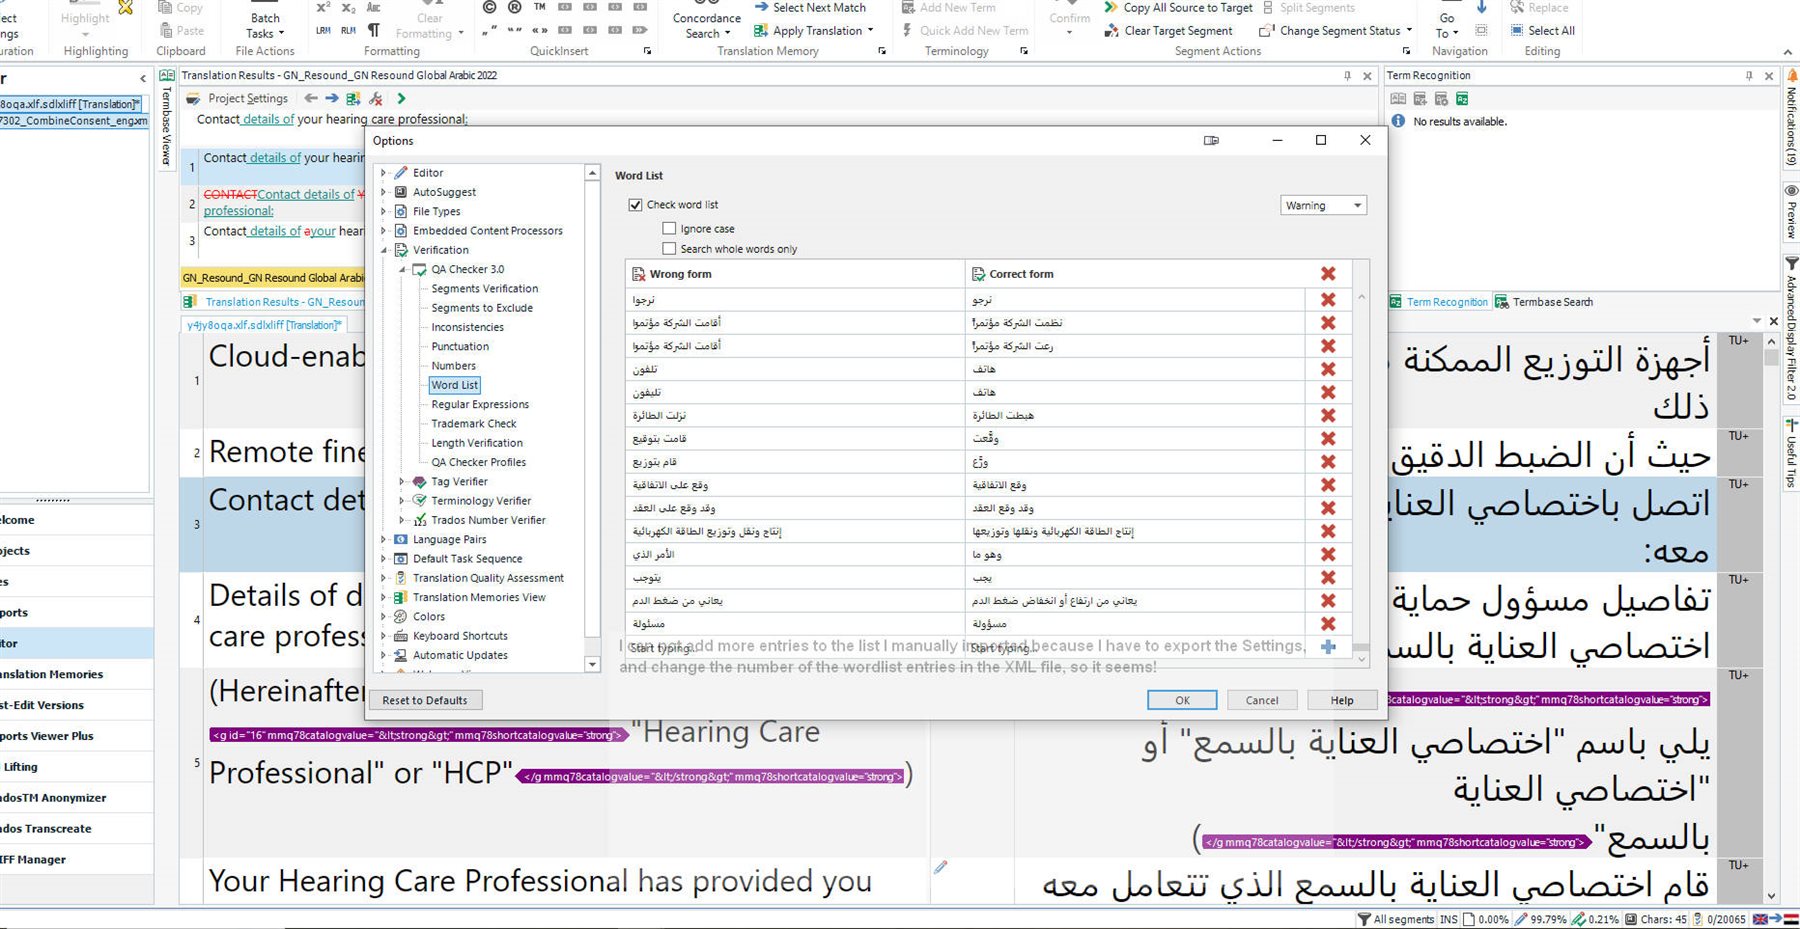
Task: Add a new word list entry with plus icon
Action: (x=1328, y=647)
